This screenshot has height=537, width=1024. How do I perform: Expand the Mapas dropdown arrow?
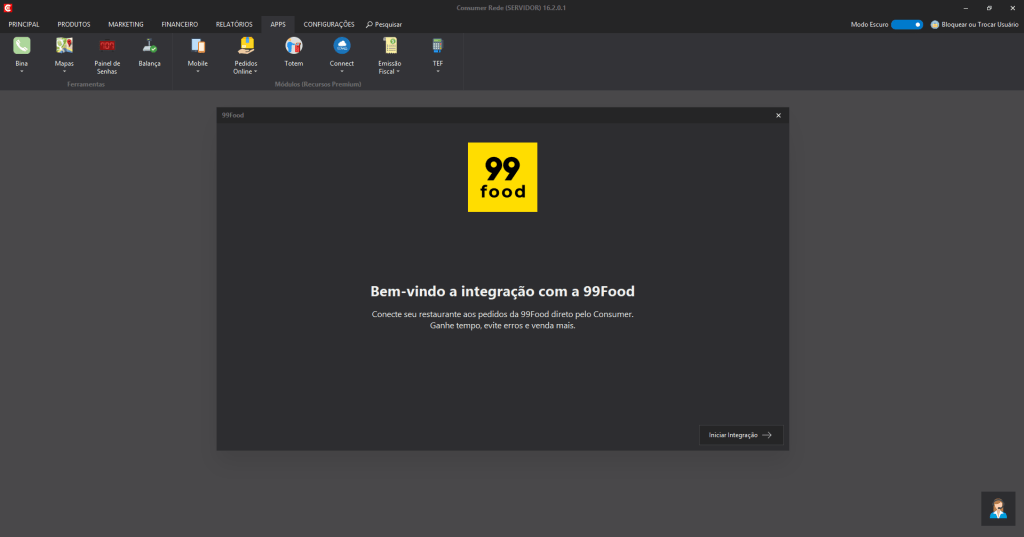pos(64,71)
